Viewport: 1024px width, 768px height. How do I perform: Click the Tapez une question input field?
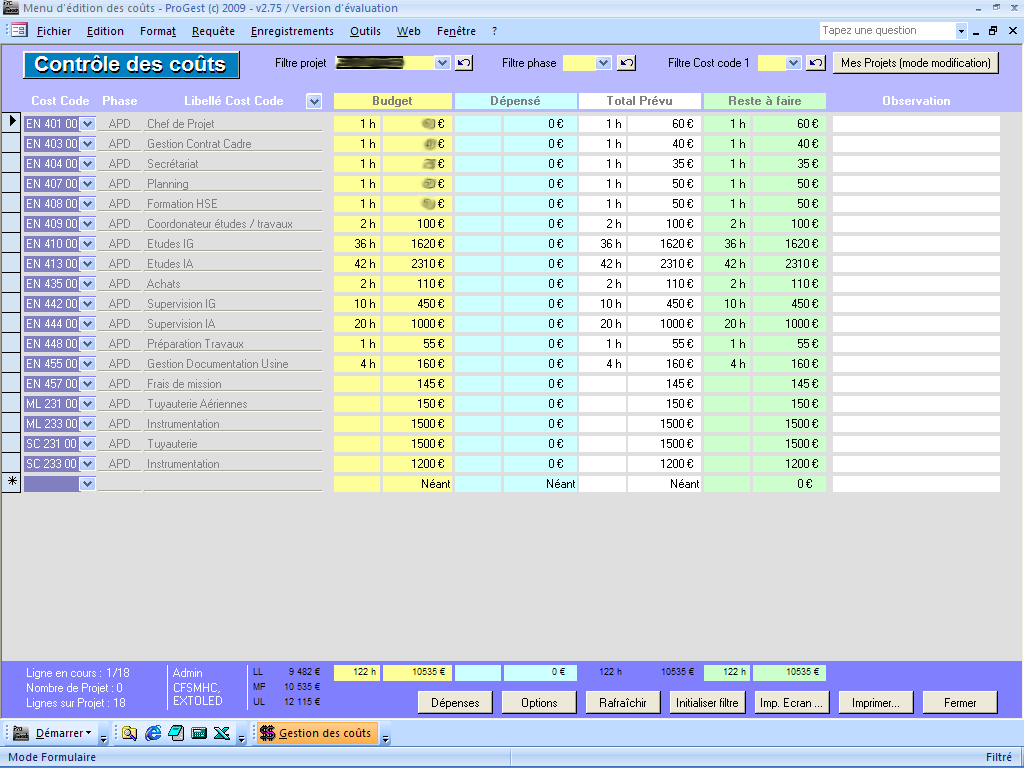click(888, 31)
